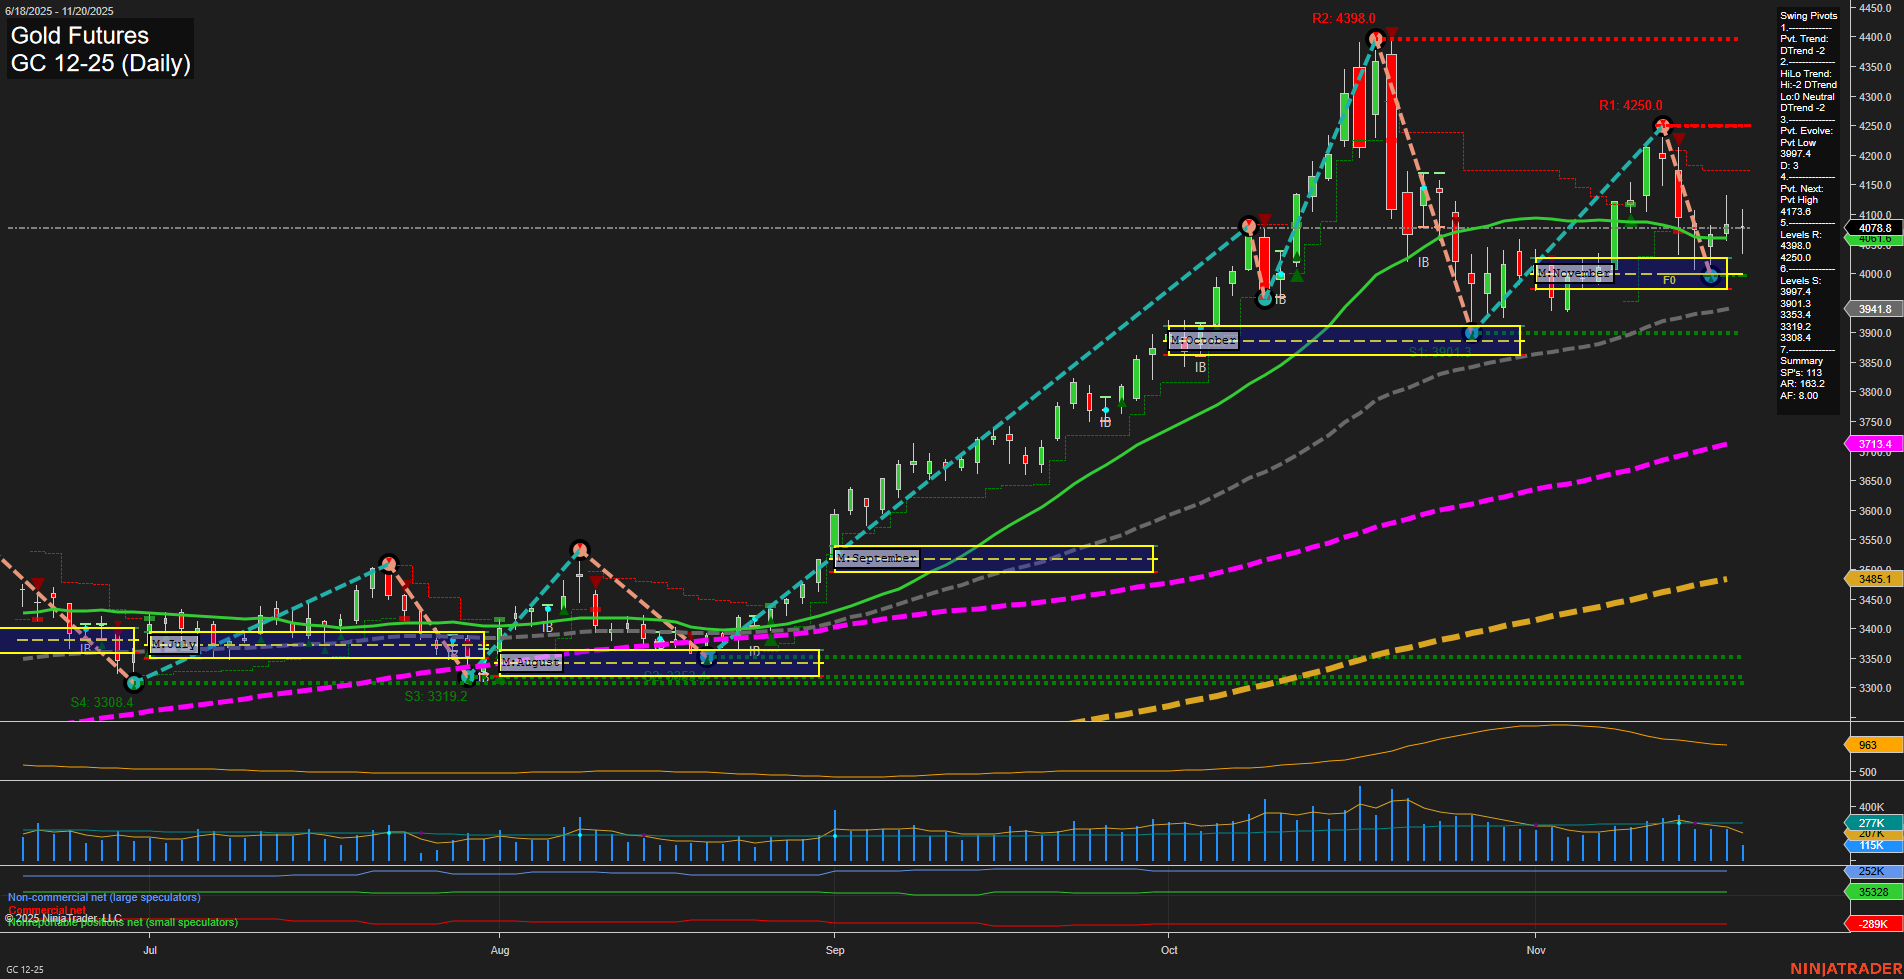Toggle the Nonreportable positions net legend

coord(122,923)
